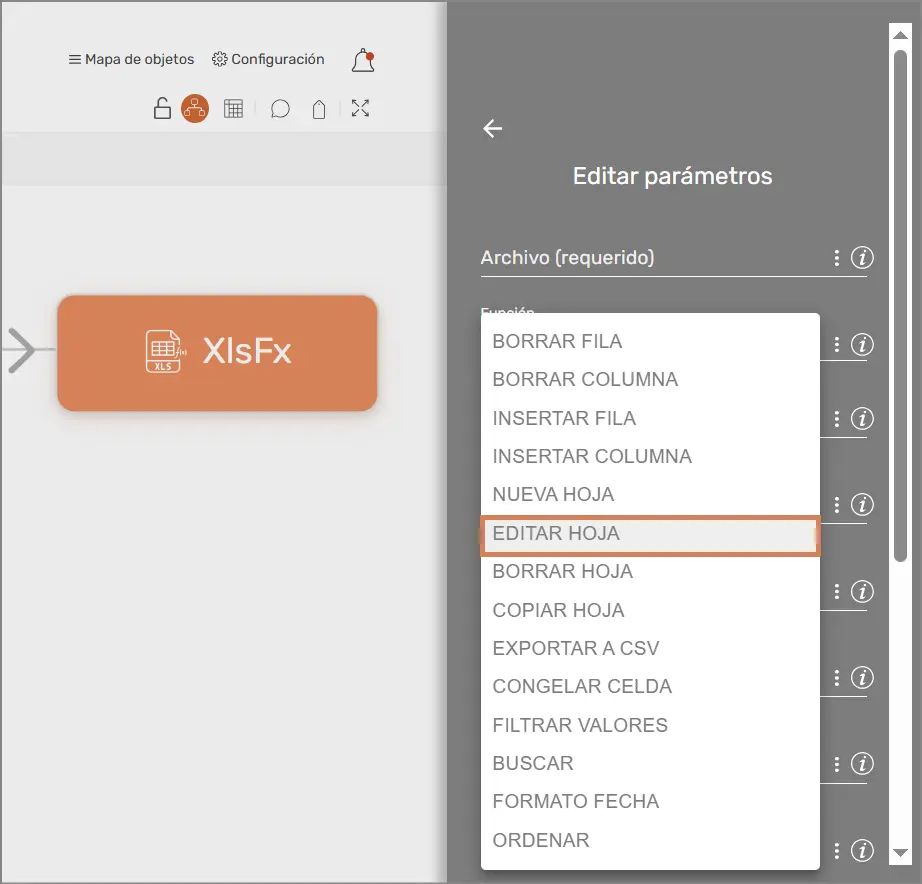Click the back arrow in Editar parámetros
922x884 pixels.
[x=492, y=128]
